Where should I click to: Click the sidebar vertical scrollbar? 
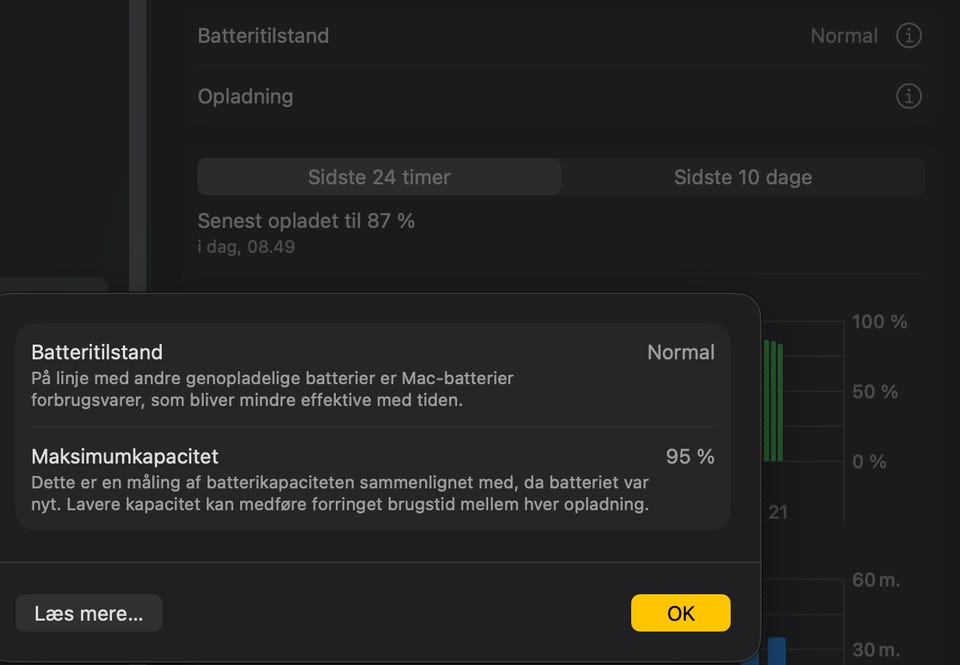pyautogui.click(x=138, y=146)
